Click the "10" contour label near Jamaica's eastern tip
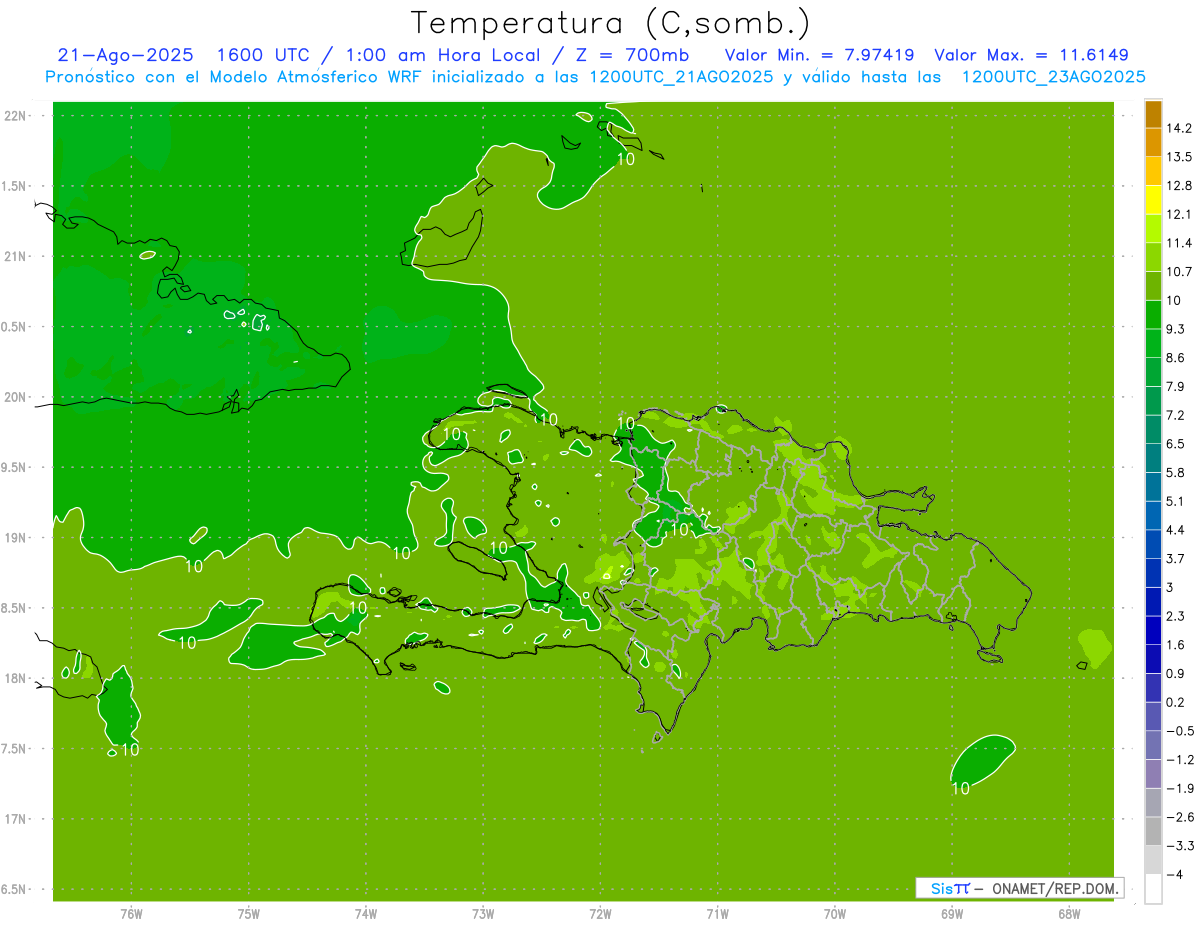 [x=129, y=750]
